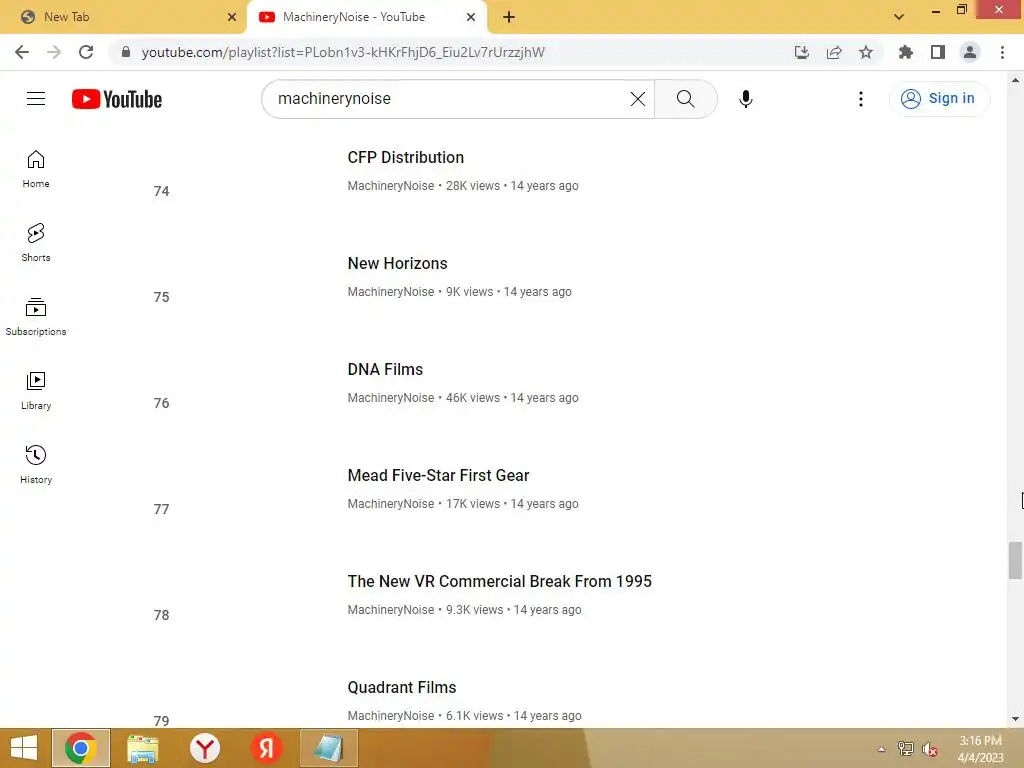Viewport: 1024px width, 768px height.
Task: Open the red Yandex Я taskbar icon
Action: (x=266, y=748)
